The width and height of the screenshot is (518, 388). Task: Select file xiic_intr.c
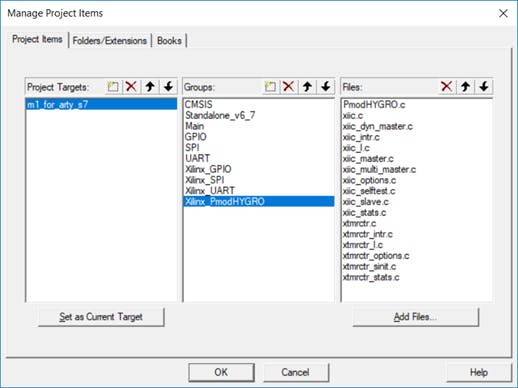417,137
